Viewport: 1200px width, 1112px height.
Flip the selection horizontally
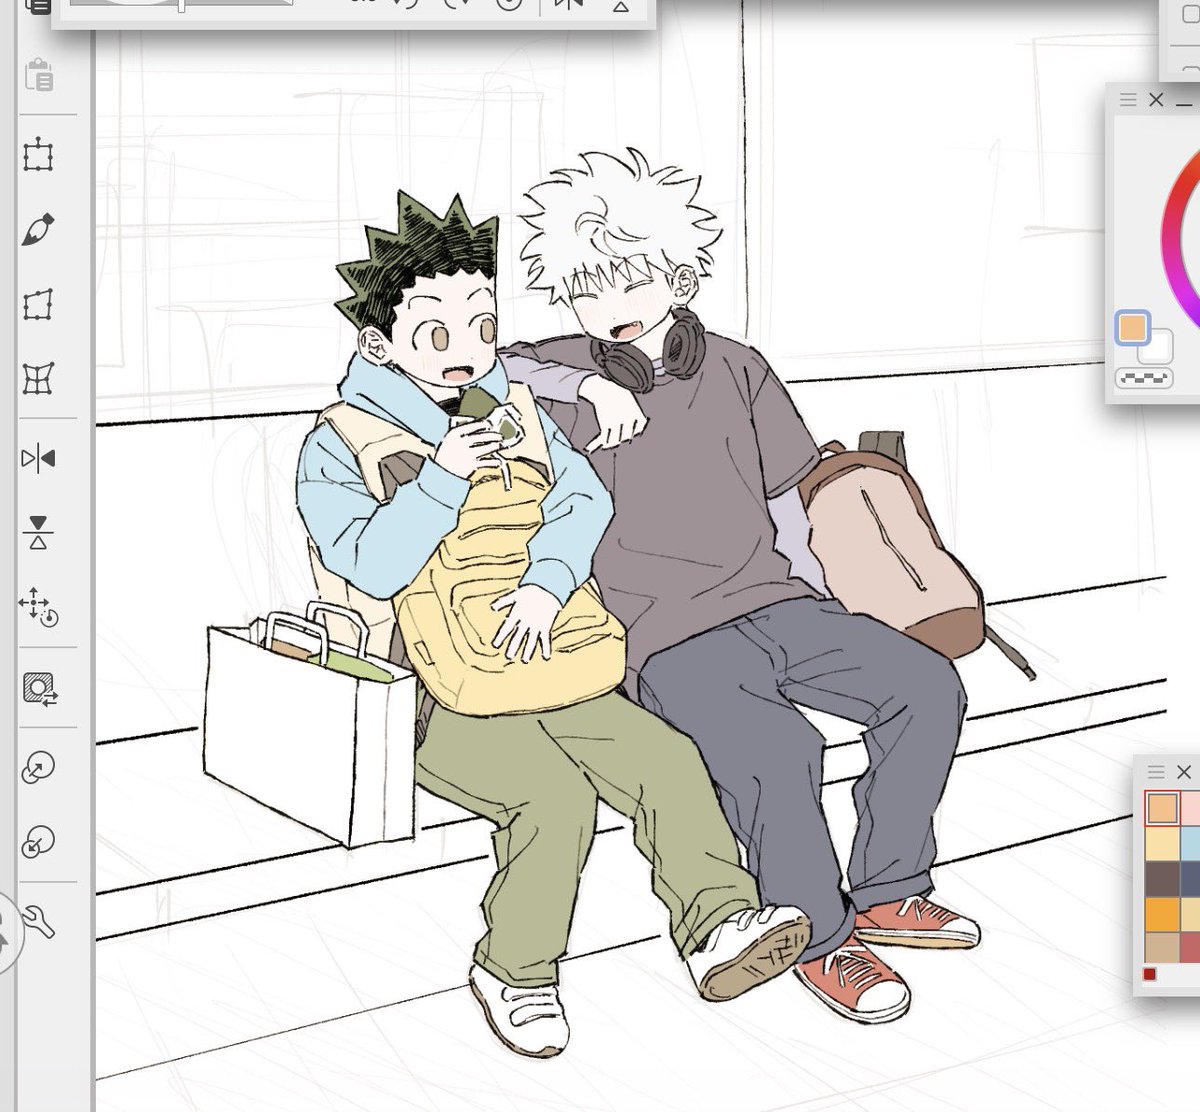pyautogui.click(x=38, y=459)
